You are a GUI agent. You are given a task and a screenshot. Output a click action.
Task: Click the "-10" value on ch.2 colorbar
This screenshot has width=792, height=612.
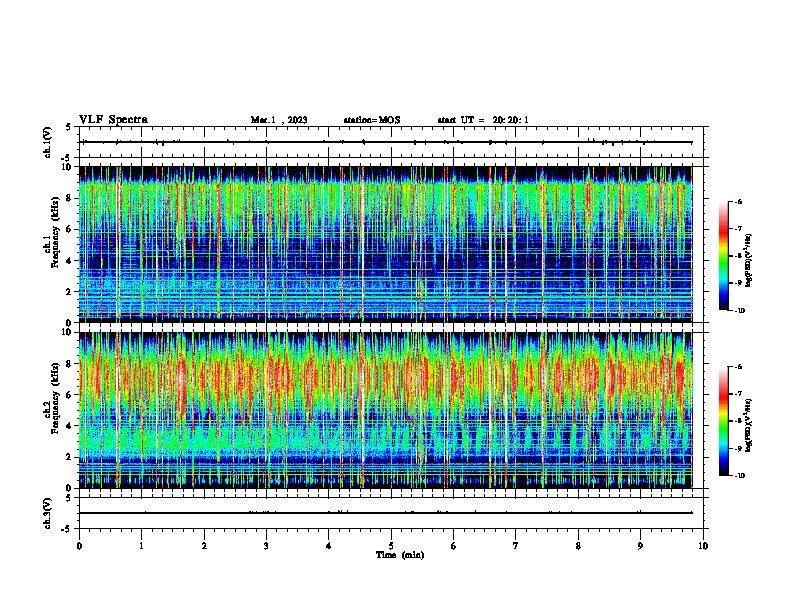(740, 476)
